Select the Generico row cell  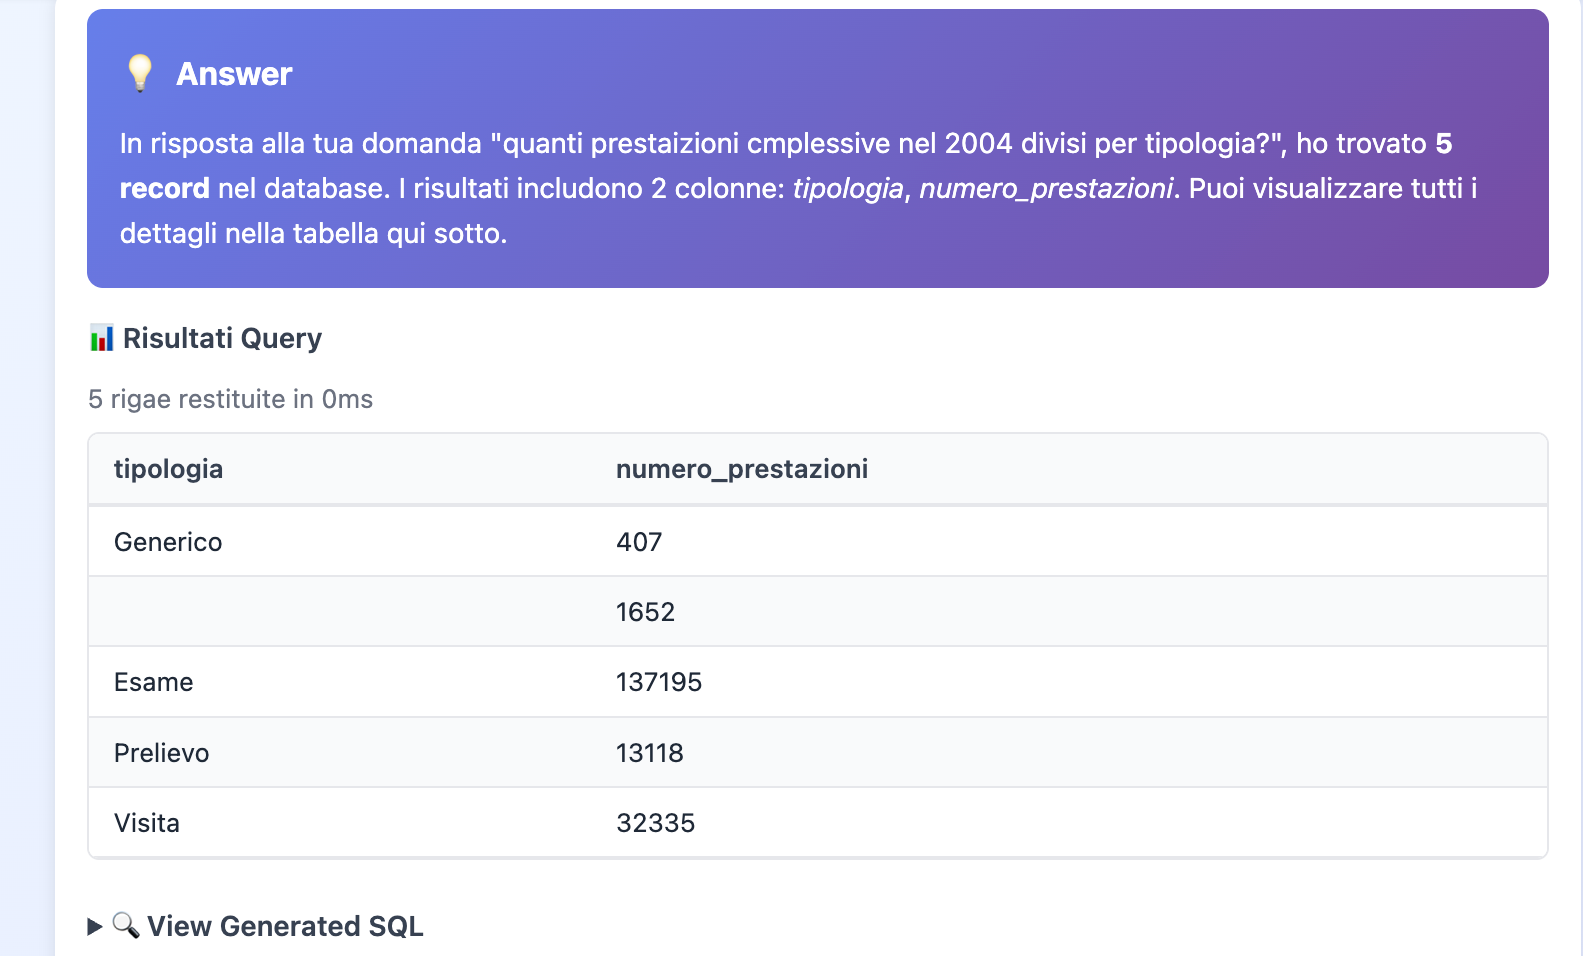(x=168, y=542)
